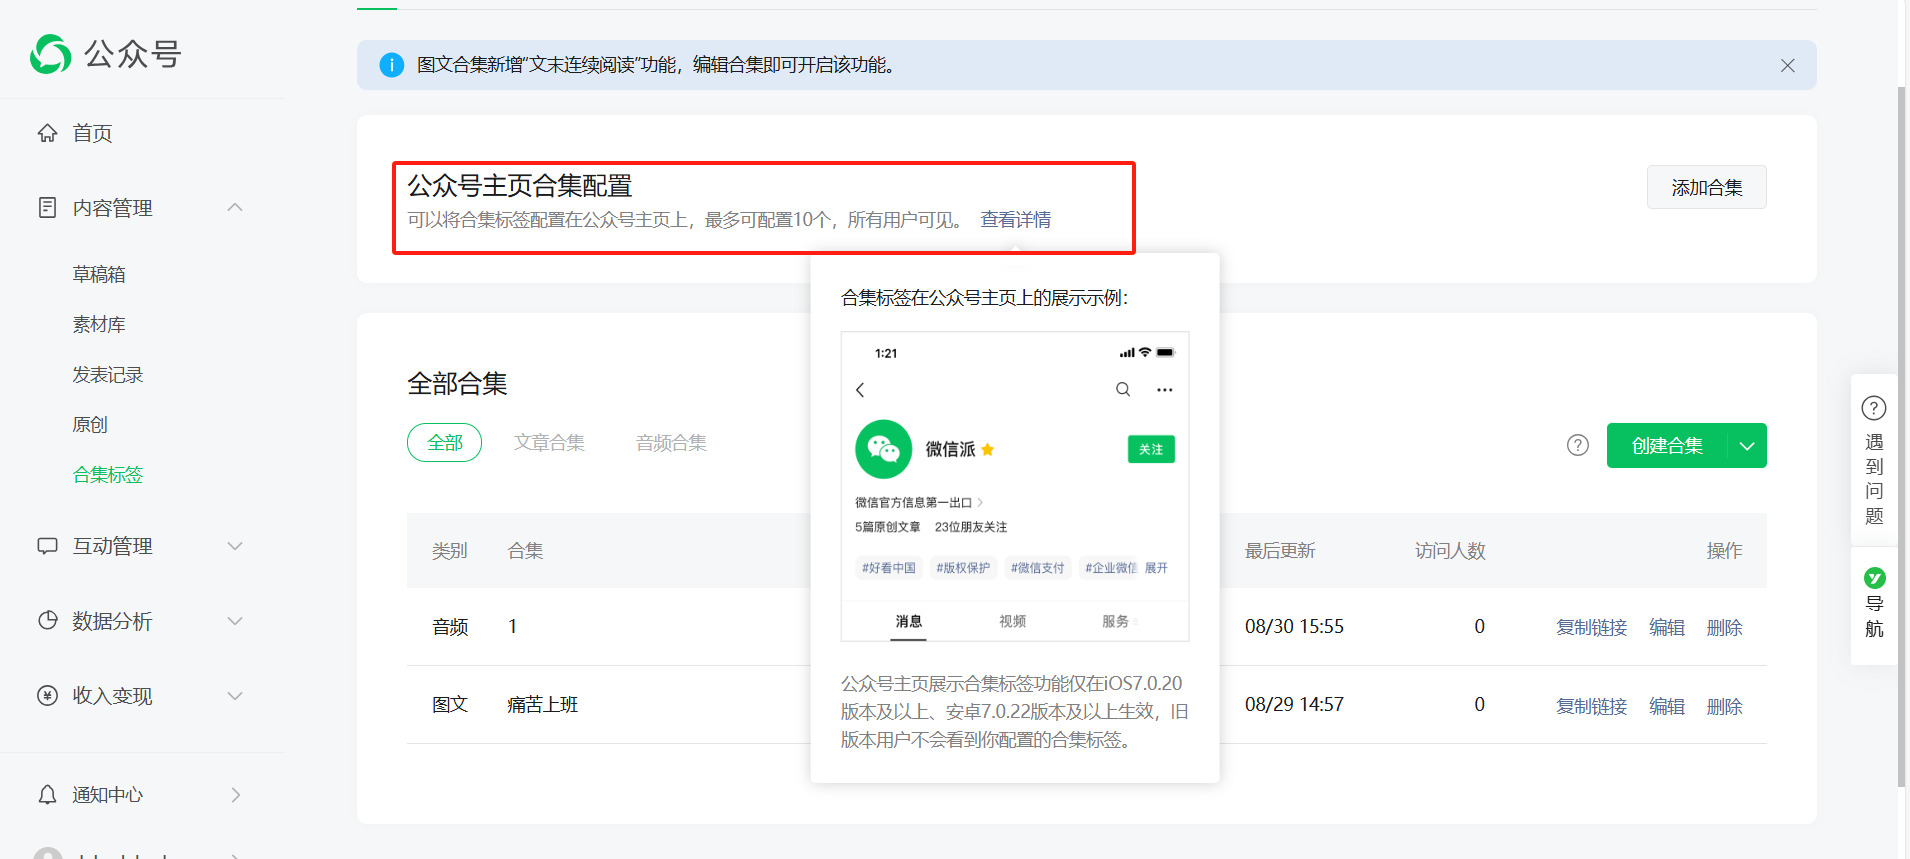Image resolution: width=1910 pixels, height=859 pixels.
Task: Edit the 痛苦上班 collection
Action: (1666, 706)
